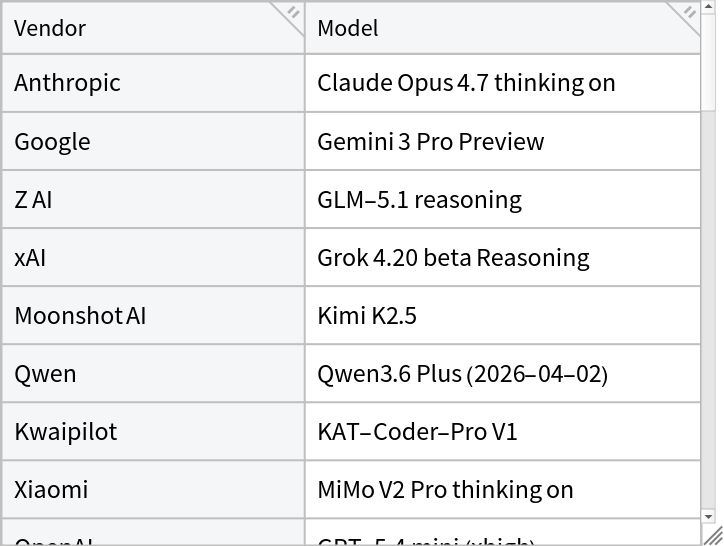Screen dimensions: 724x546
Task: Select the Google vendor cell
Action: click(153, 141)
